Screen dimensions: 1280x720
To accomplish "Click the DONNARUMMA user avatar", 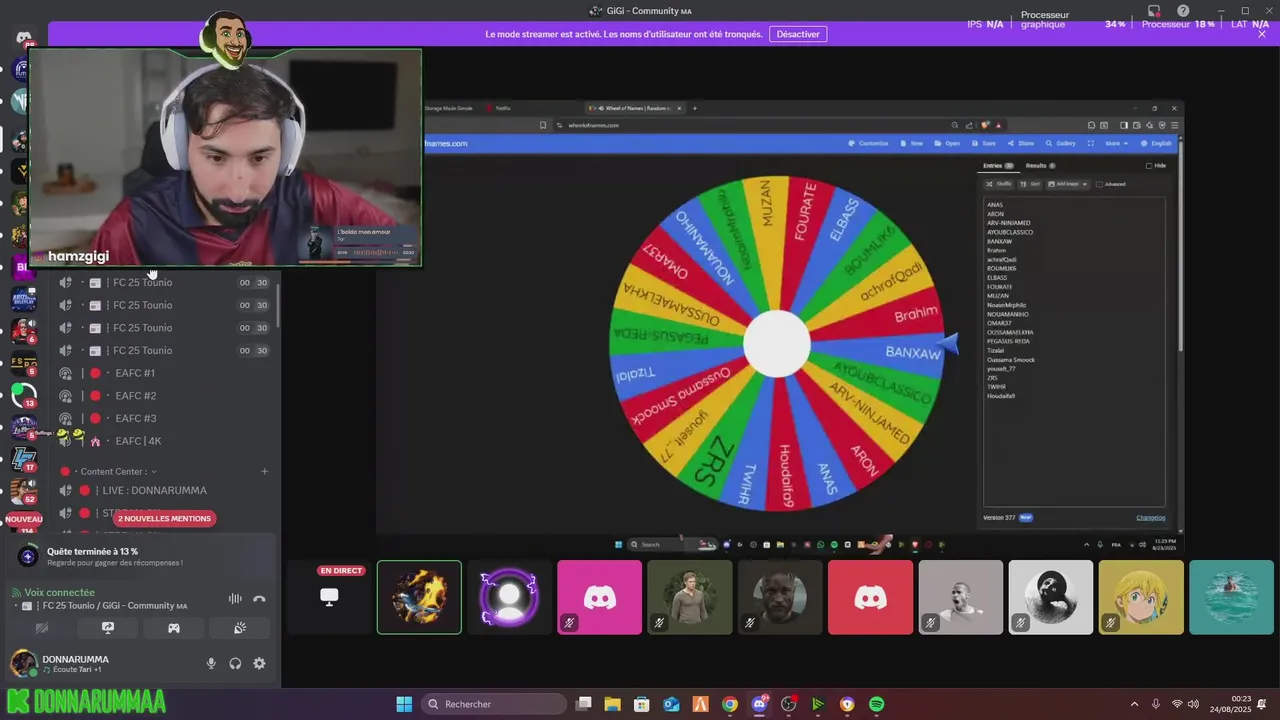I will pyautogui.click(x=24, y=663).
